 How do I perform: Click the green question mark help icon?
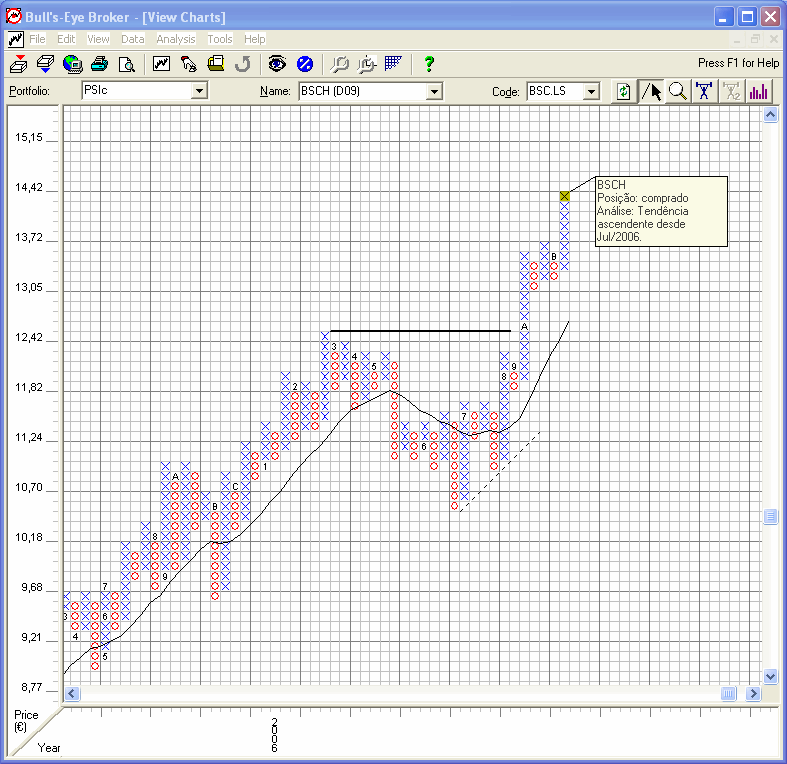click(x=429, y=64)
